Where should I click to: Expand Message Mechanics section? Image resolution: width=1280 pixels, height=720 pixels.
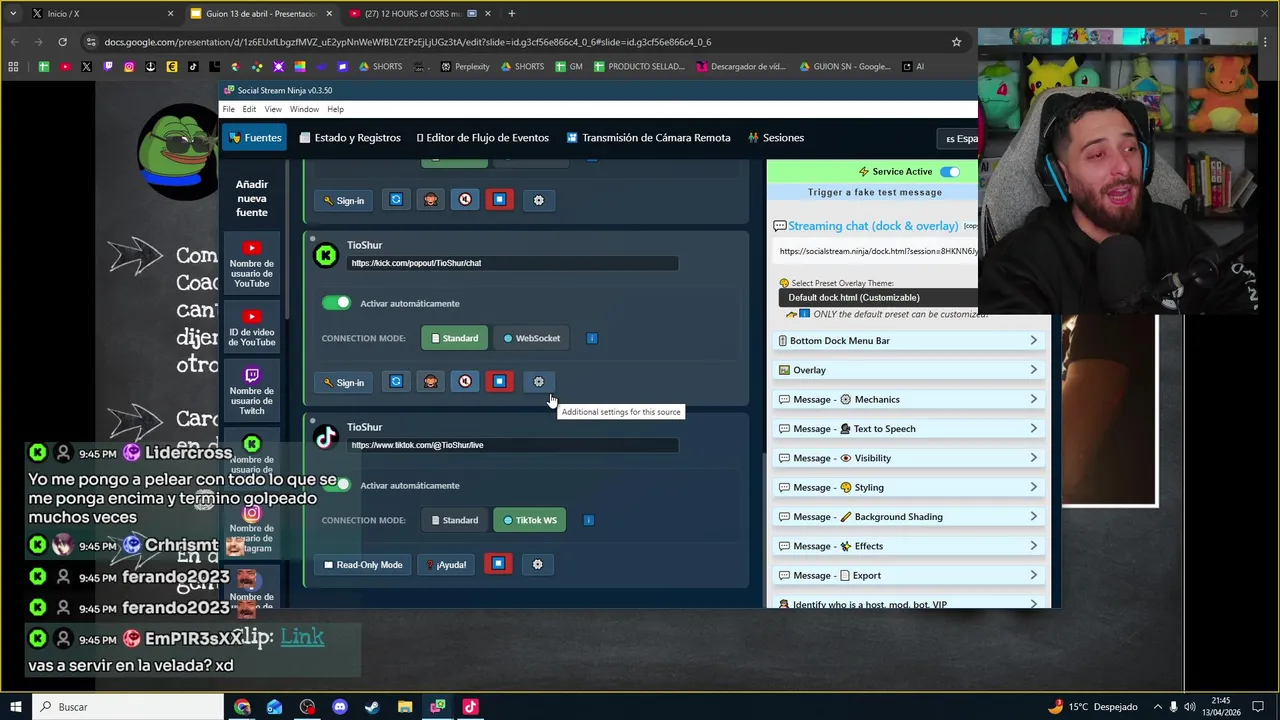click(x=909, y=399)
